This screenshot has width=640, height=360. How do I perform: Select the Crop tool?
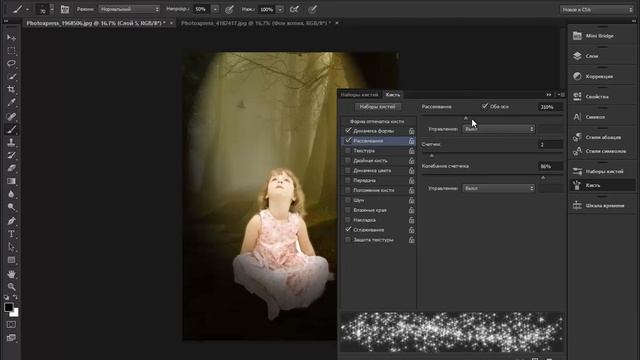pos(11,89)
